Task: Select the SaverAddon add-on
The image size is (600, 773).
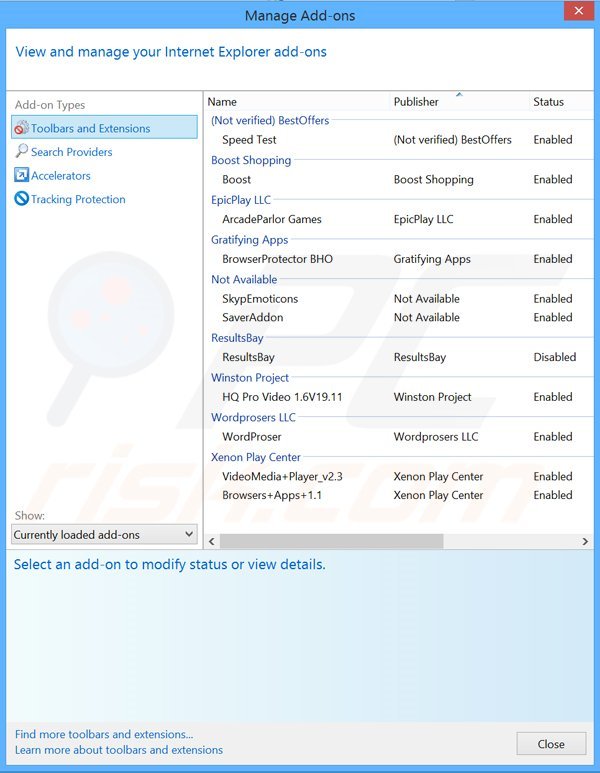Action: tap(399, 317)
